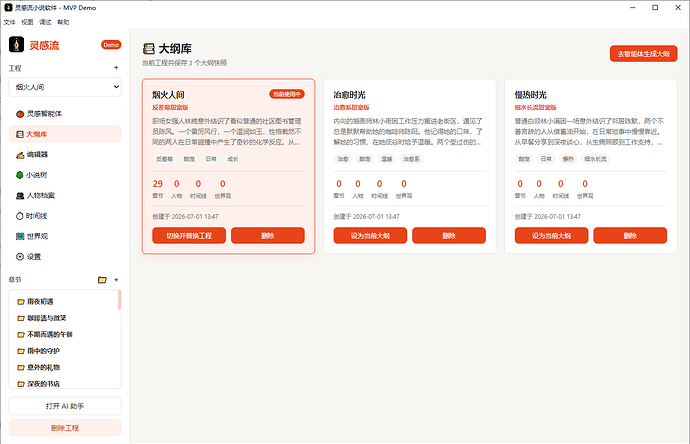Viewport: 690px width, 444px height.
Task: Set 慢热时光 as the current outline
Action: [551, 235]
